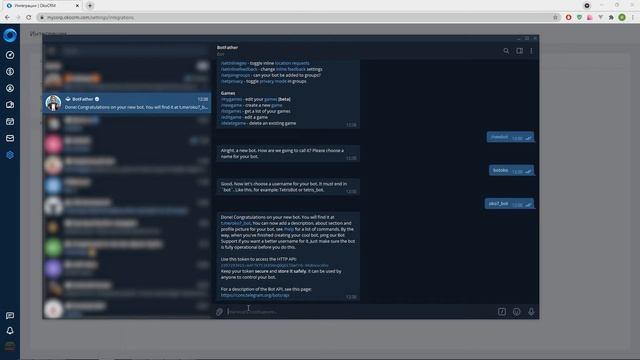Open the core.telegram.org/bots/api link
640x360 pixels.
[x=255, y=295]
